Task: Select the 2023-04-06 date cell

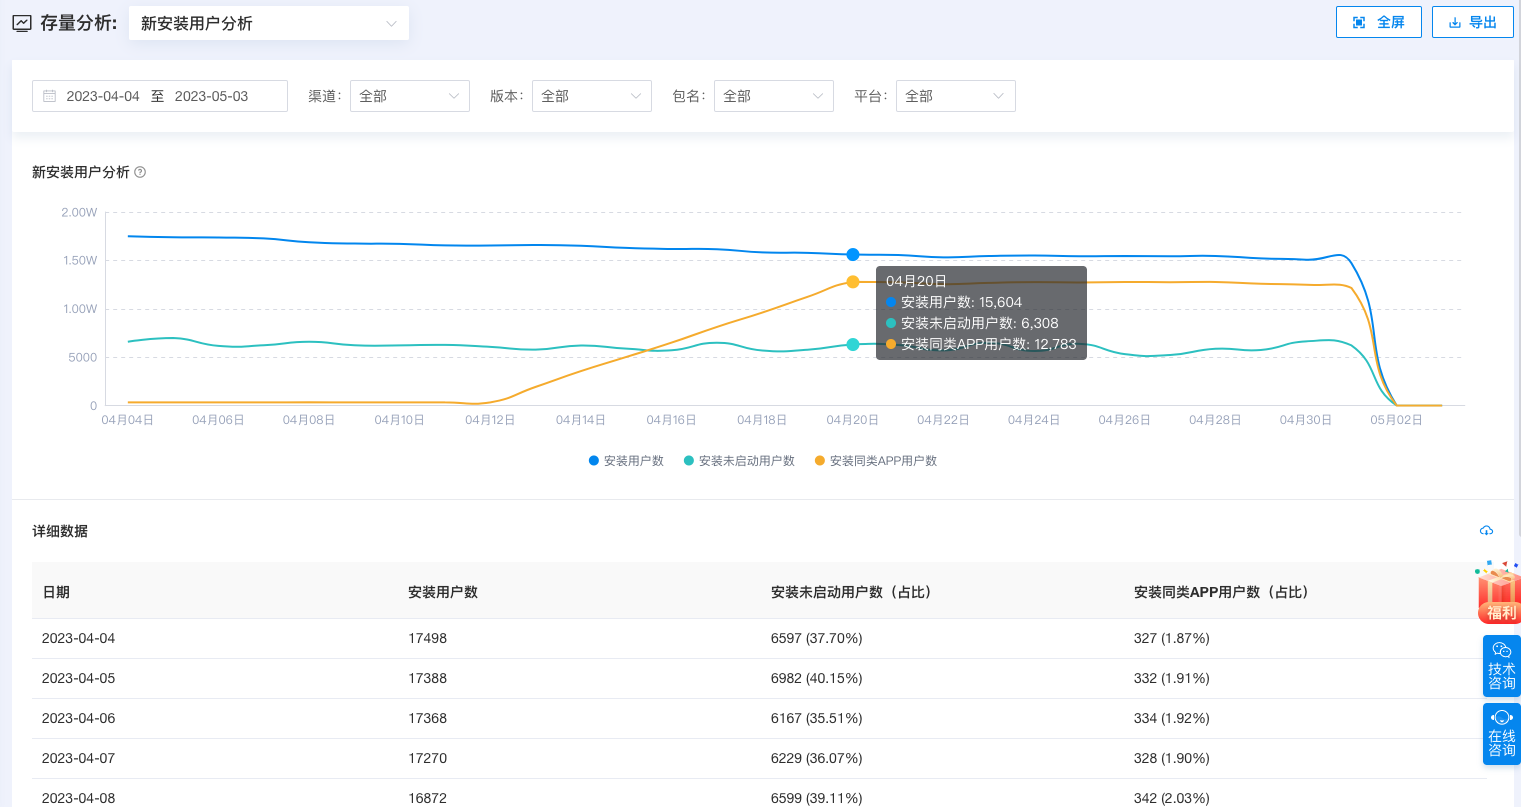Action: [x=78, y=718]
